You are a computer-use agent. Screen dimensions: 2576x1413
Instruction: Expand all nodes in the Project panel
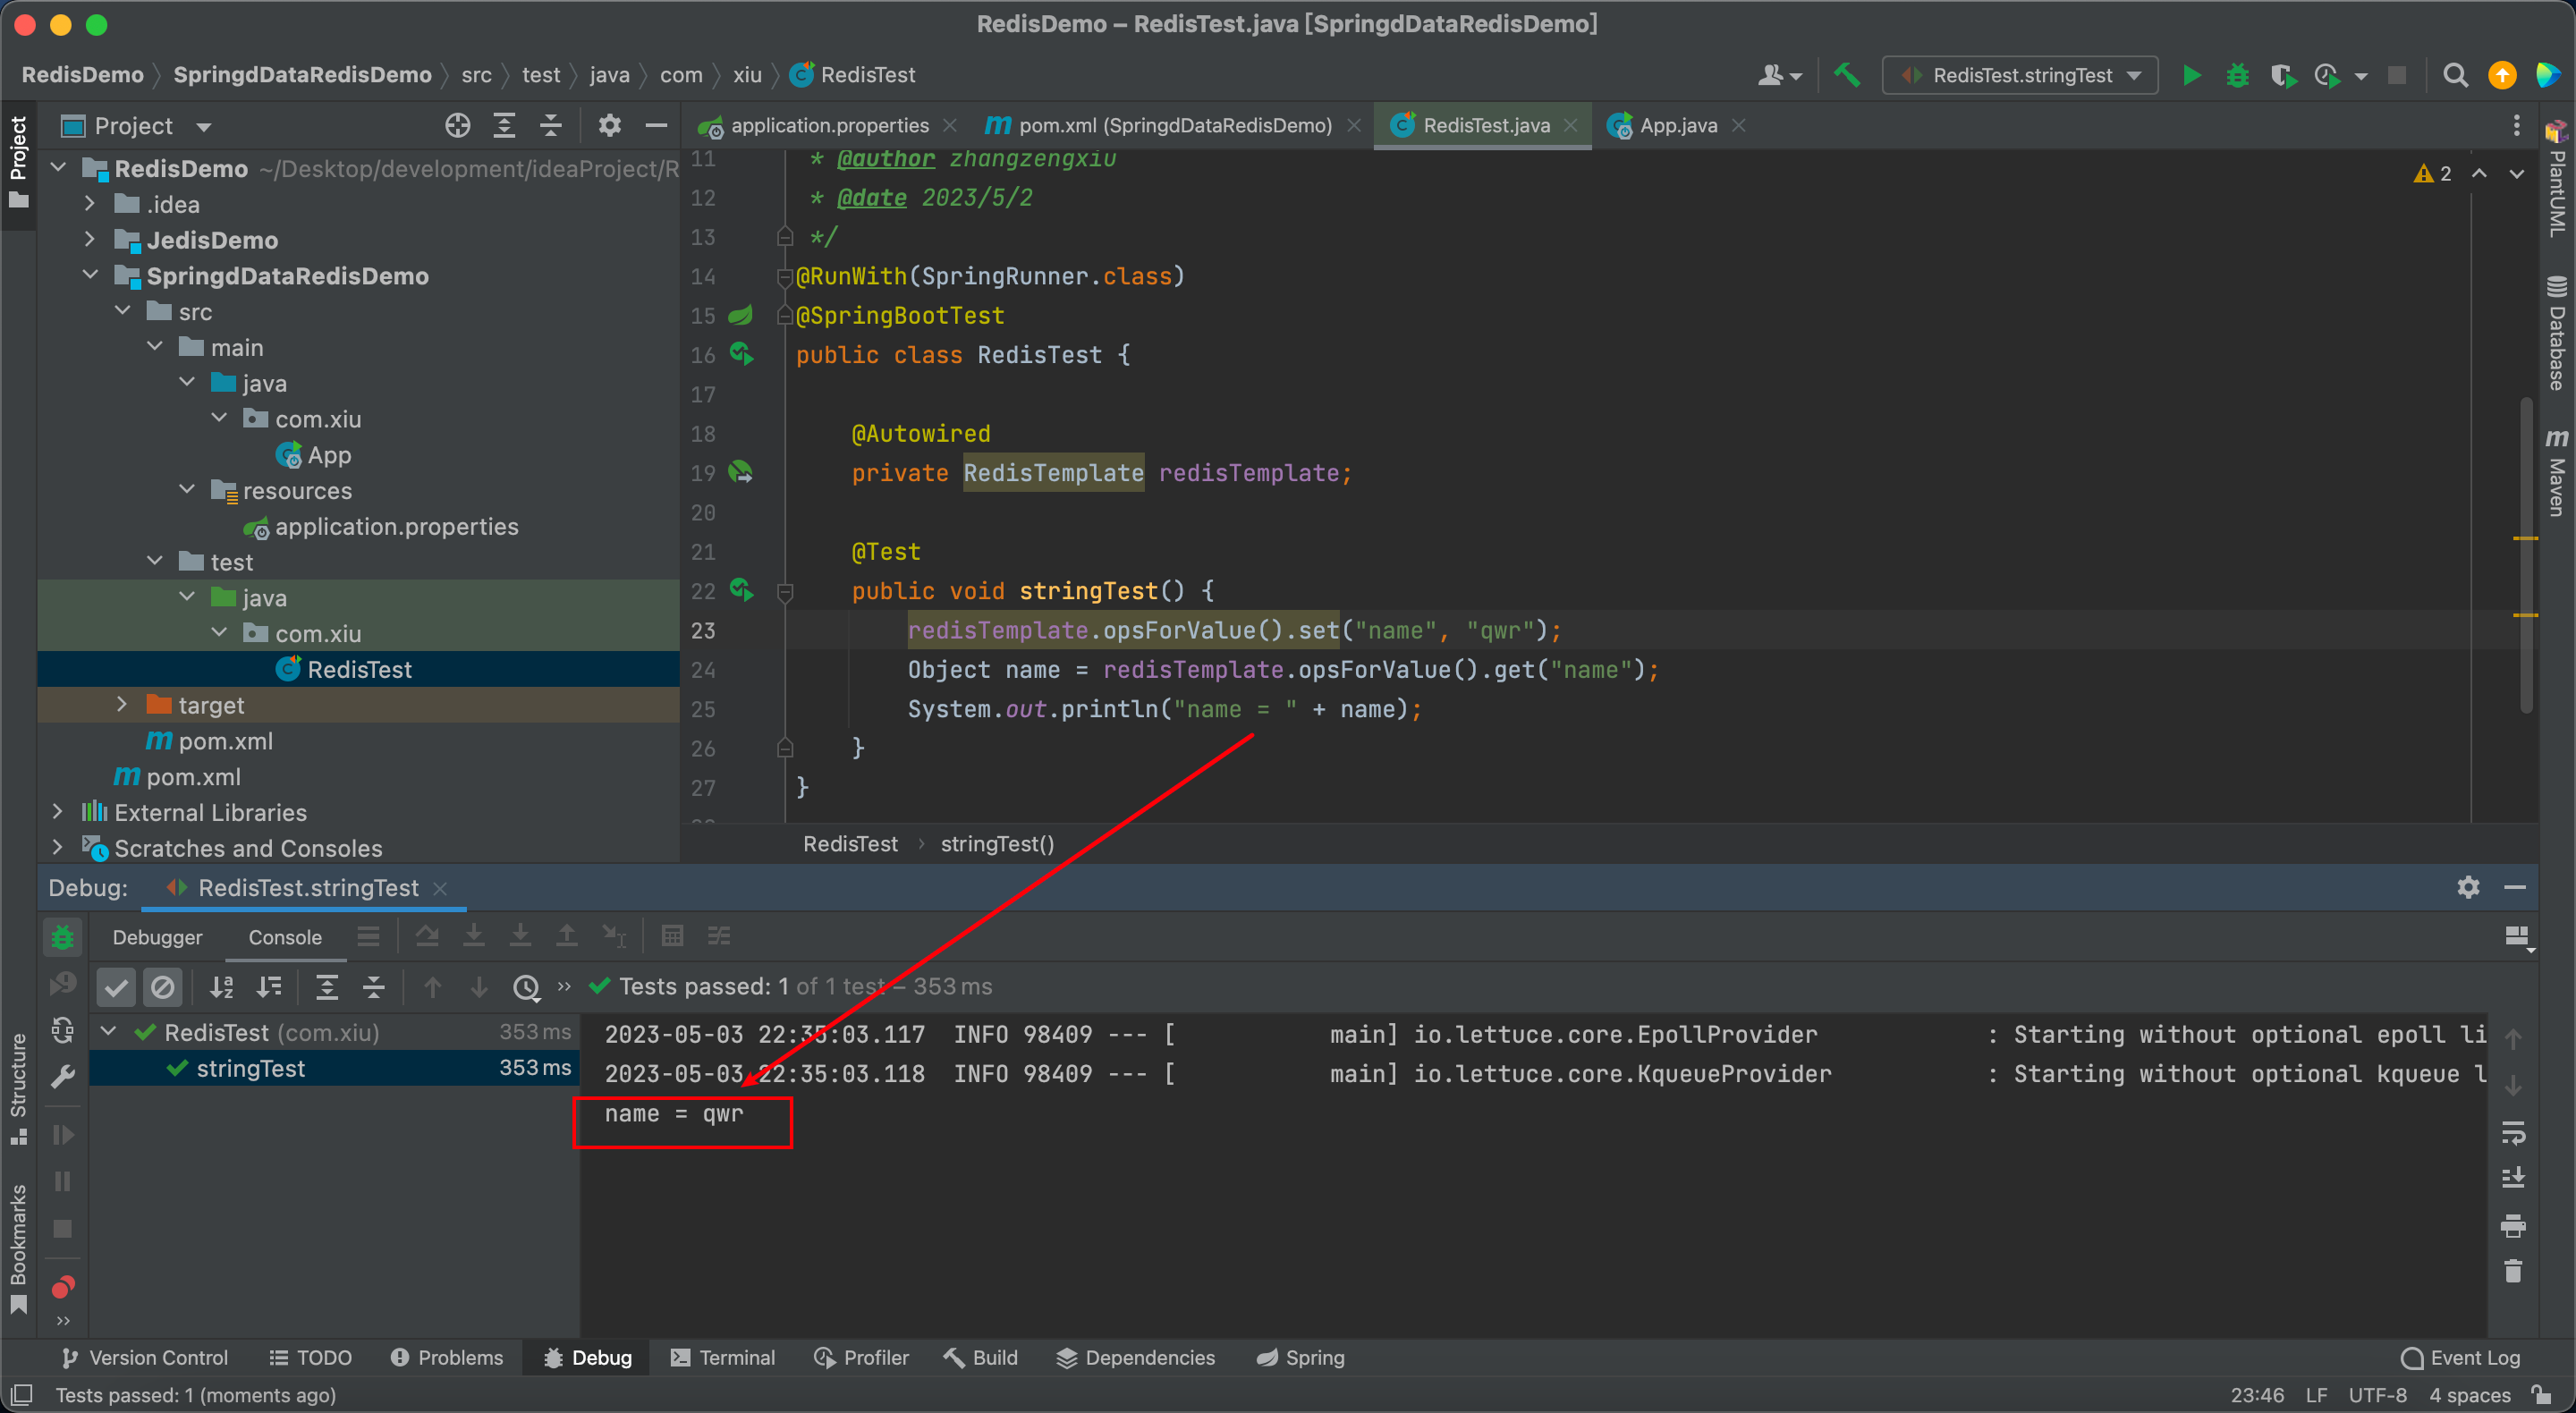(x=504, y=125)
